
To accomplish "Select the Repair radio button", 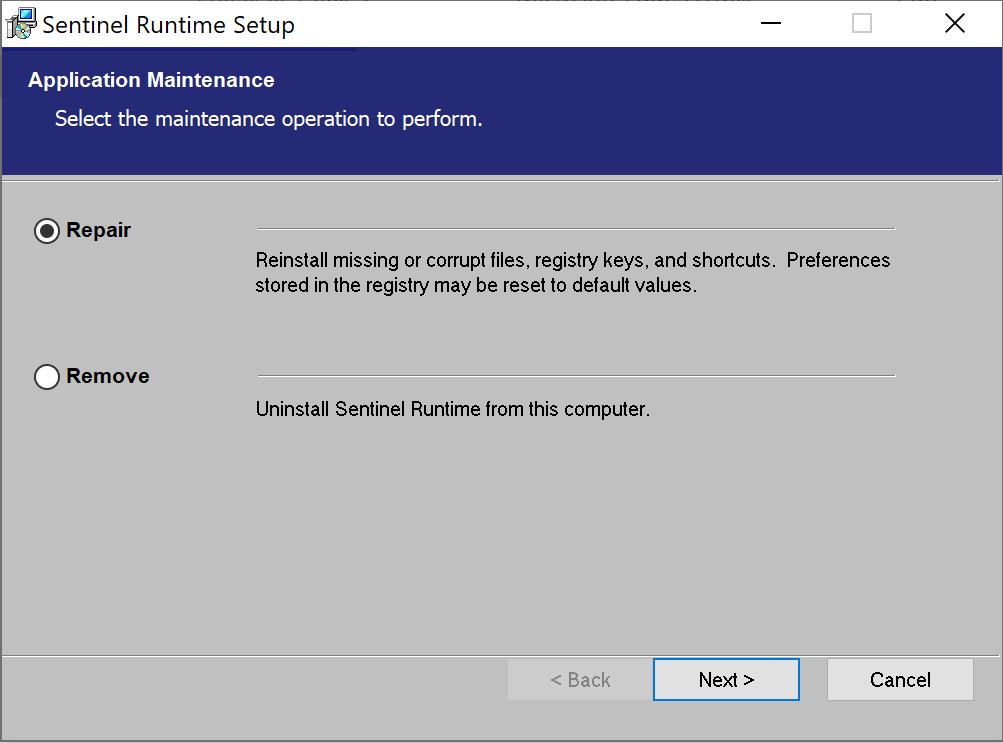I will click(47, 231).
